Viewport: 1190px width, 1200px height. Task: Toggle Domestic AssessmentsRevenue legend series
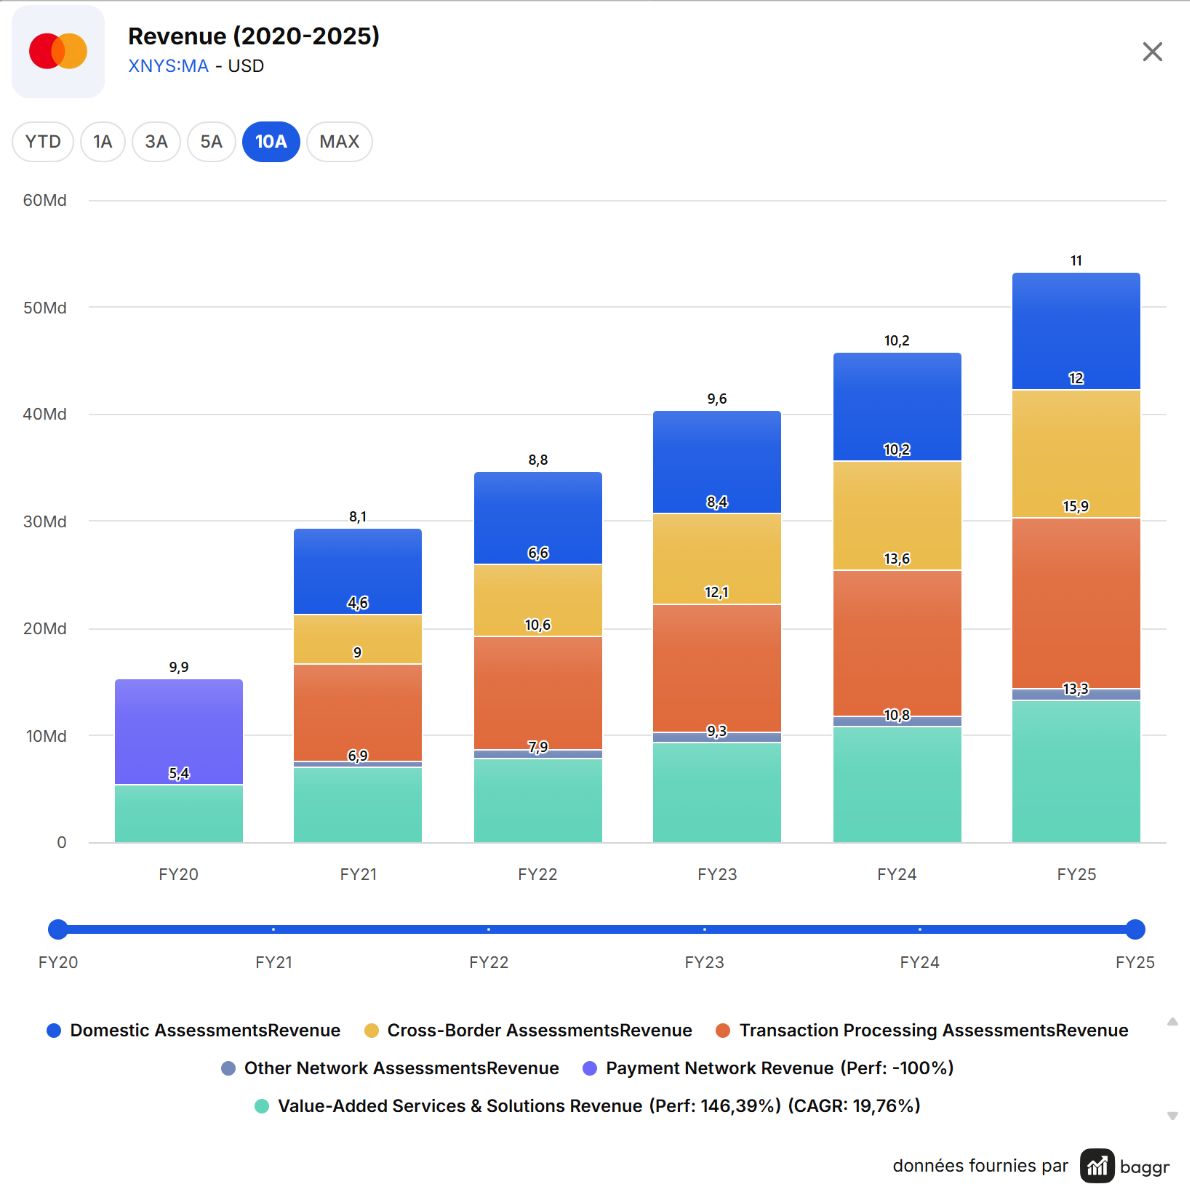[194, 1030]
